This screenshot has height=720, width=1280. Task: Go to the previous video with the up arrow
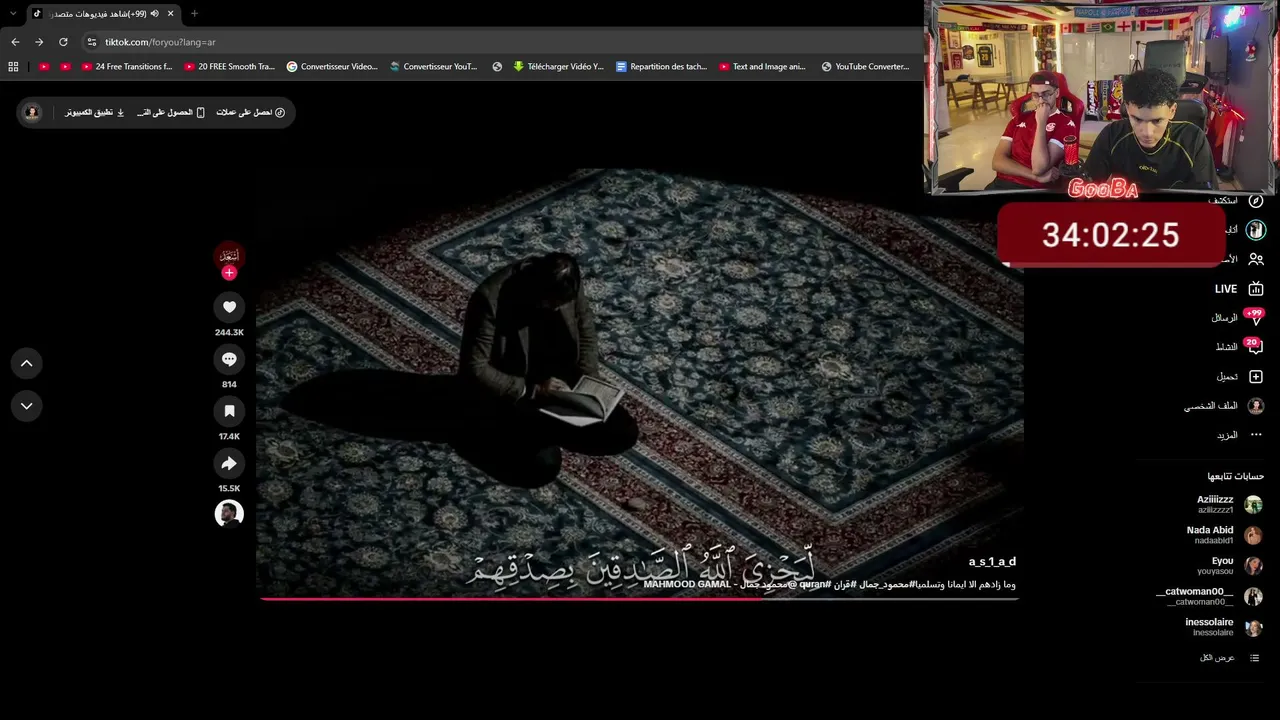pyautogui.click(x=27, y=363)
